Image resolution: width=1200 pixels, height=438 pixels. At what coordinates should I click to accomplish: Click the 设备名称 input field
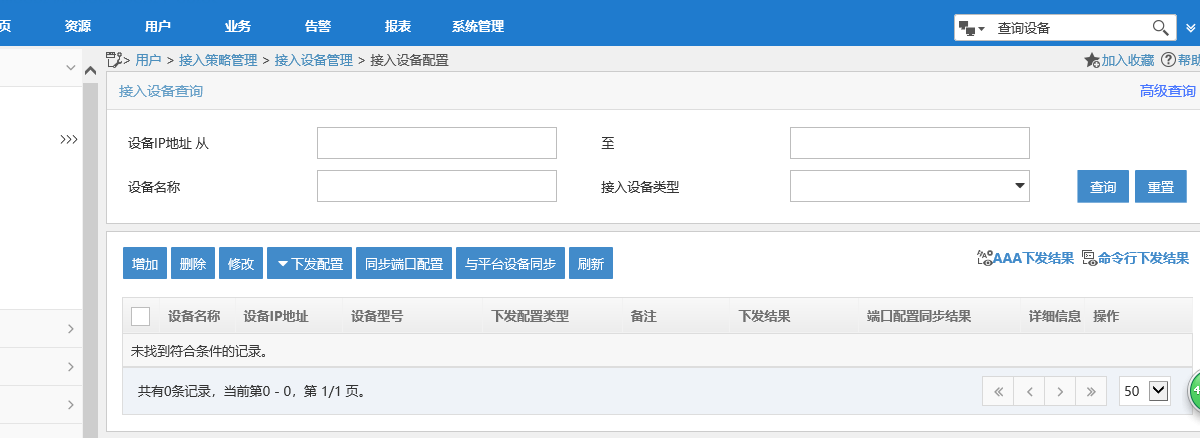(x=437, y=186)
